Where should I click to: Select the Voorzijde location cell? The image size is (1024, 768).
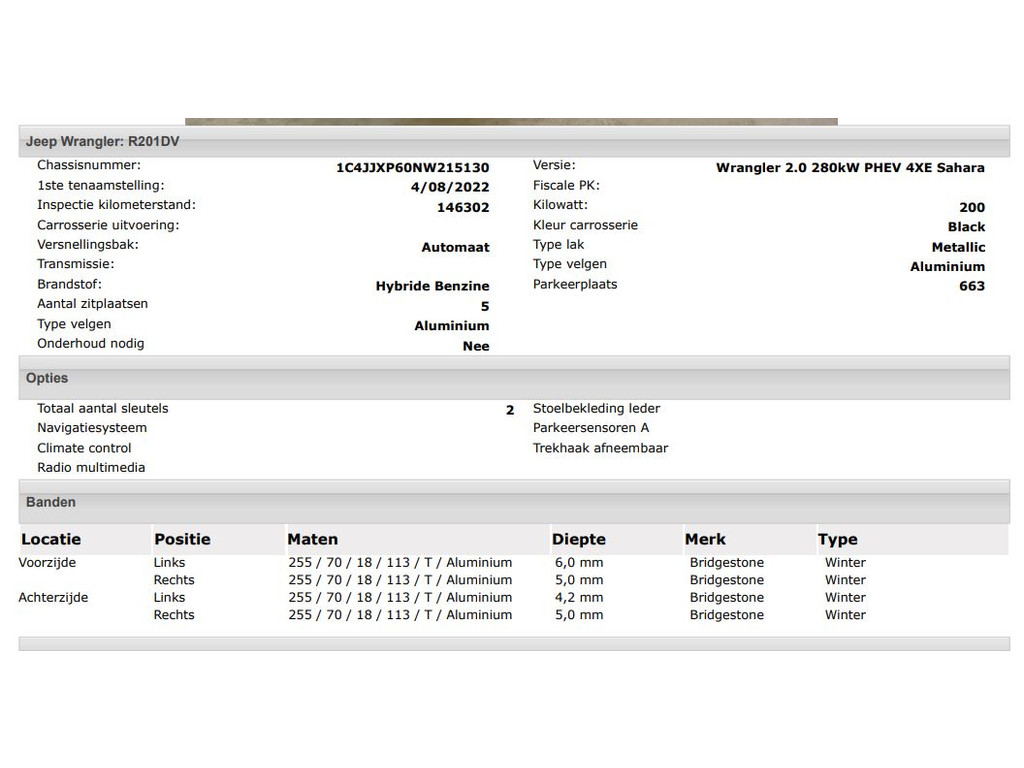click(47, 562)
